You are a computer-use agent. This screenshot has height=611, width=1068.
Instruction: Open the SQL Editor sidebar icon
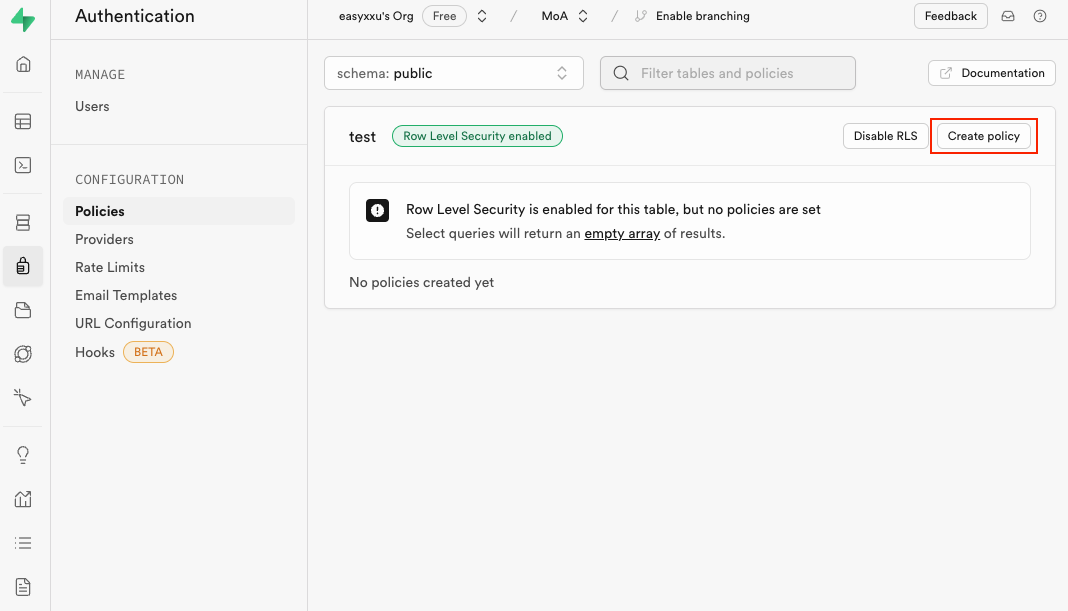click(x=23, y=166)
